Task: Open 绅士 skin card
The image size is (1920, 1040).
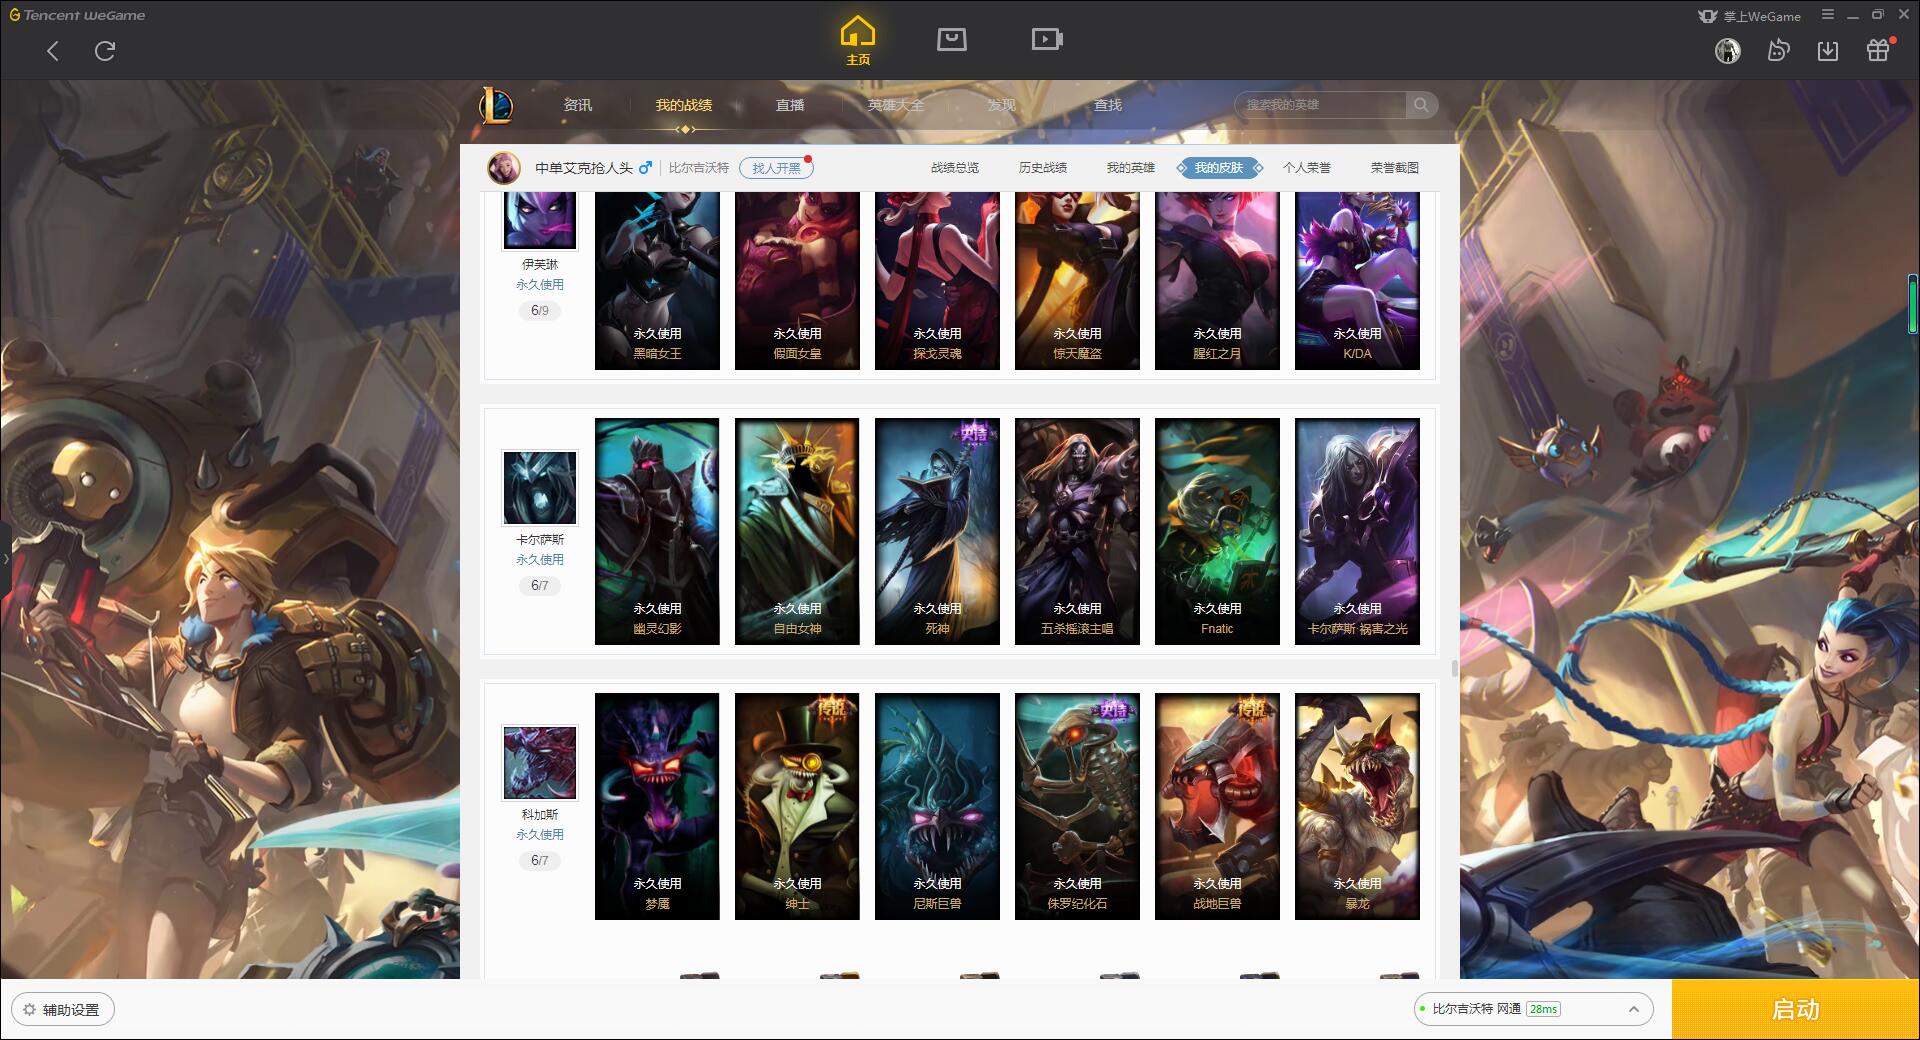Action: 797,806
